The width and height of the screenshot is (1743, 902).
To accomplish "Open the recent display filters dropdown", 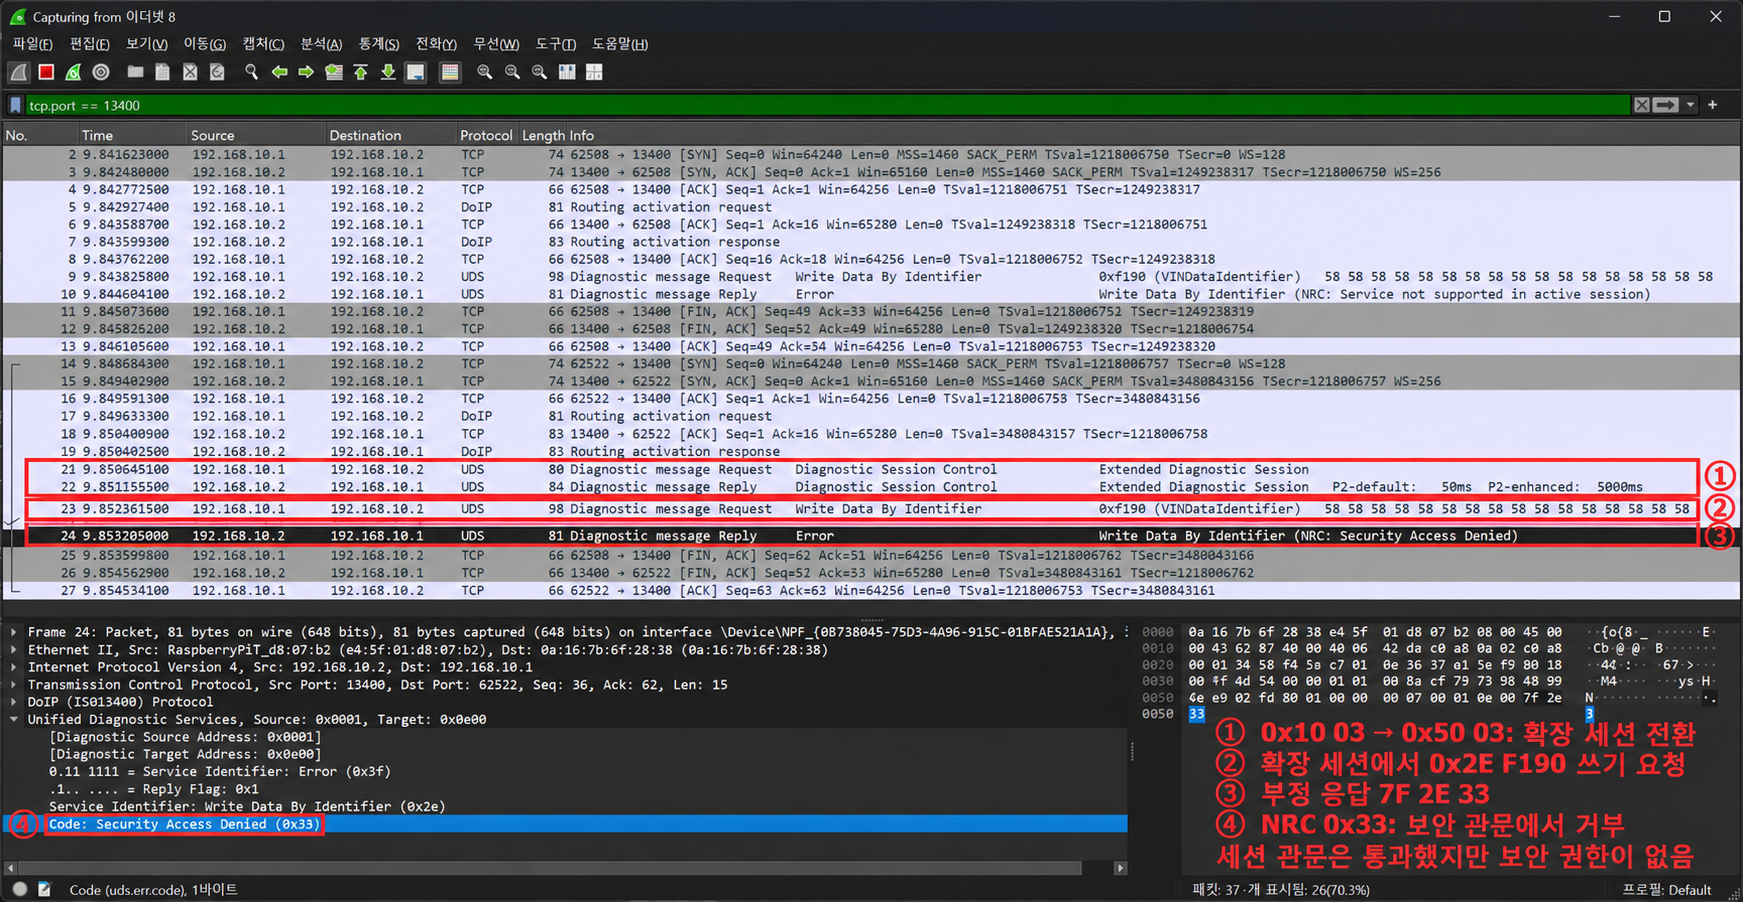I will coord(1690,105).
